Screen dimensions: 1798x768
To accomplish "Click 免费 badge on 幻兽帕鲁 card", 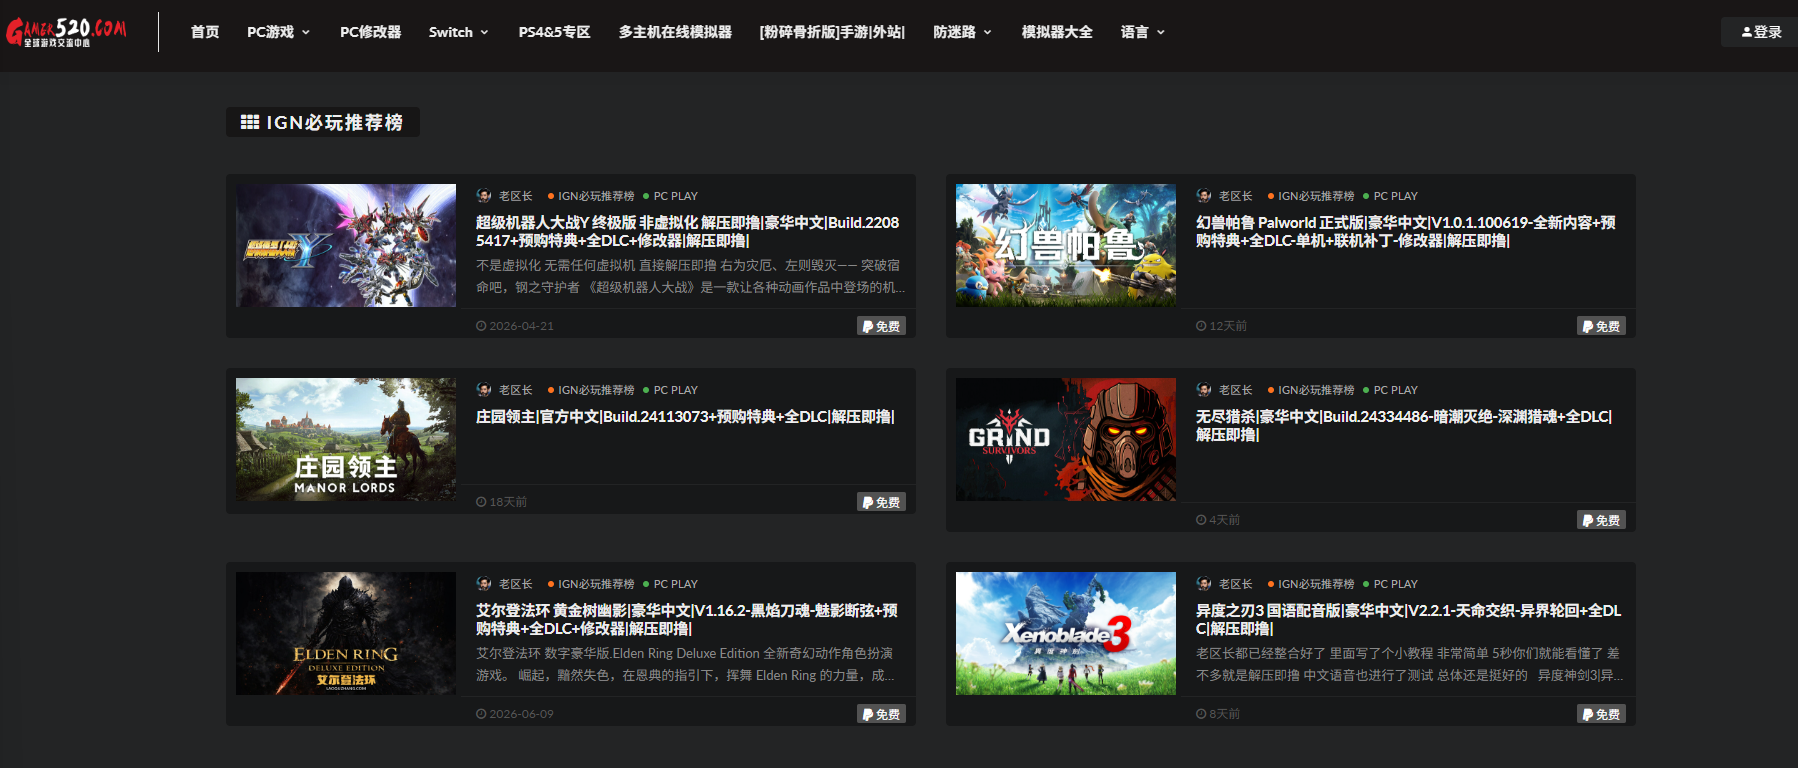I will pyautogui.click(x=1601, y=326).
